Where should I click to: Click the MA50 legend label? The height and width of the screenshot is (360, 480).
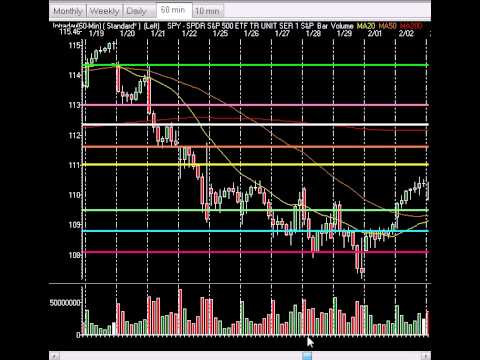click(387, 26)
